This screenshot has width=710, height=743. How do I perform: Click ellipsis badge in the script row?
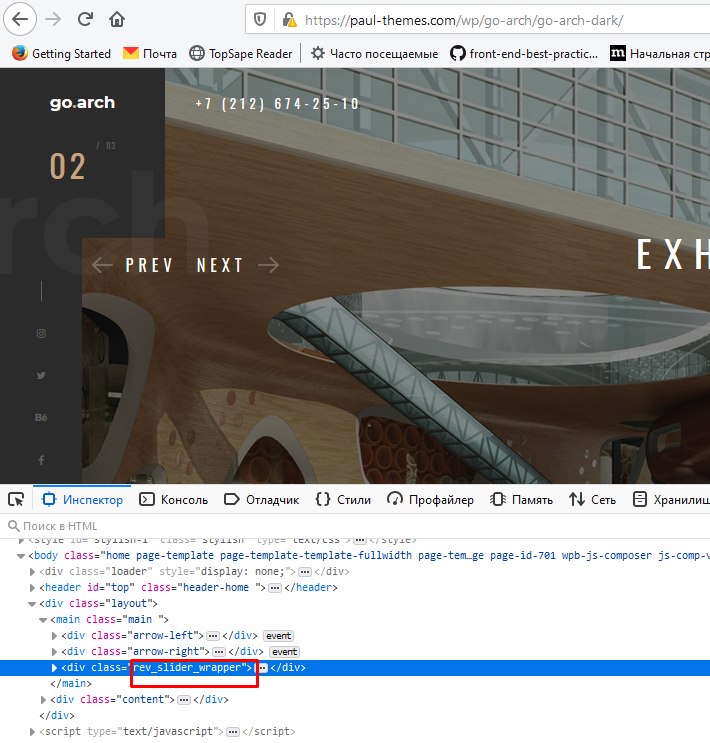(233, 732)
